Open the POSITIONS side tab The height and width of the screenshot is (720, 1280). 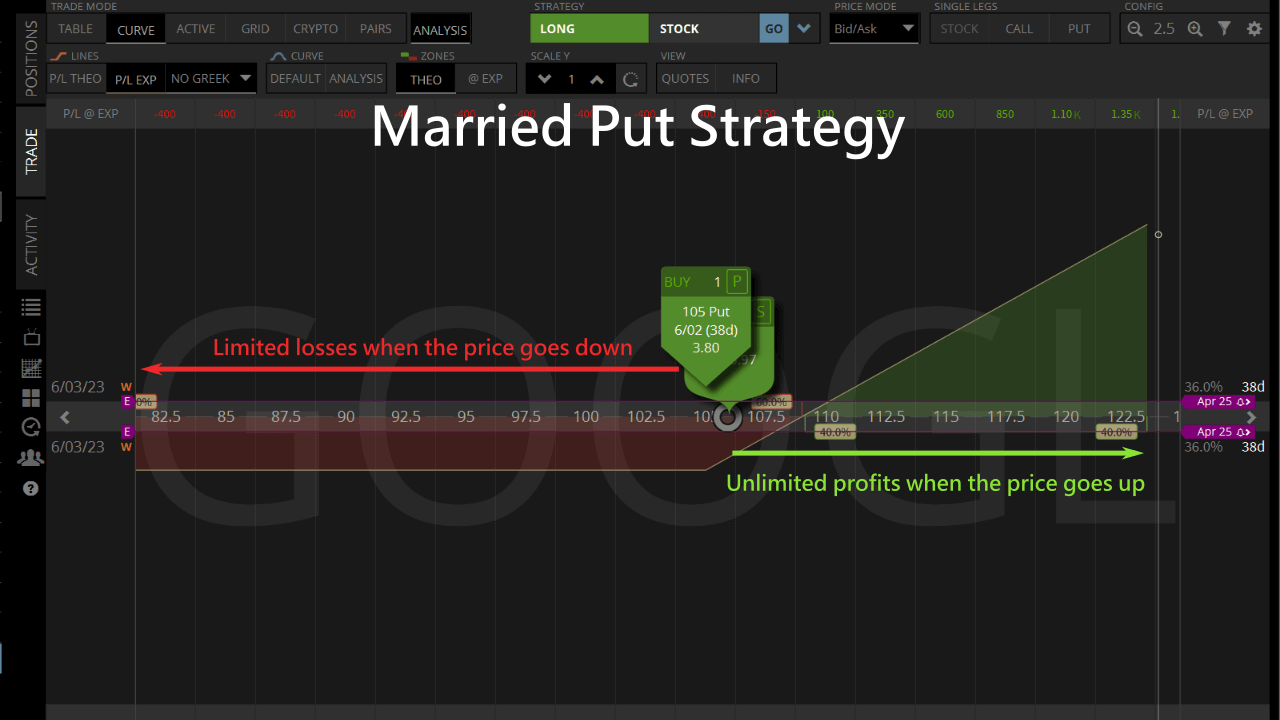[x=31, y=57]
